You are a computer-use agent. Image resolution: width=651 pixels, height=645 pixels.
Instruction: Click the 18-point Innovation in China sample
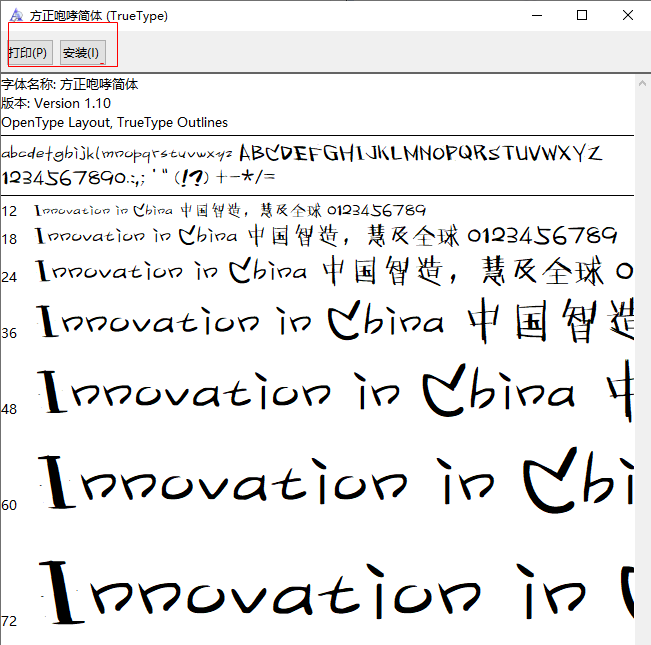point(326,236)
